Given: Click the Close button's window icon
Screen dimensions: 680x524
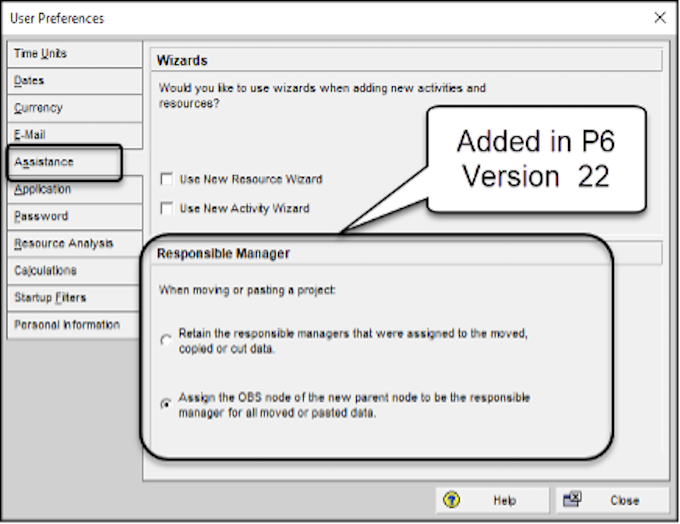Looking at the screenshot, I should pyautogui.click(x=572, y=500).
